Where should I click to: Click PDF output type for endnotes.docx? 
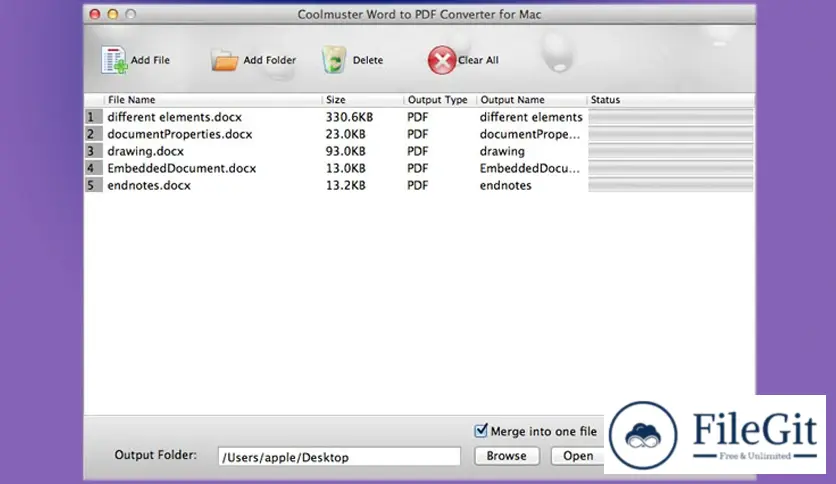tap(417, 185)
